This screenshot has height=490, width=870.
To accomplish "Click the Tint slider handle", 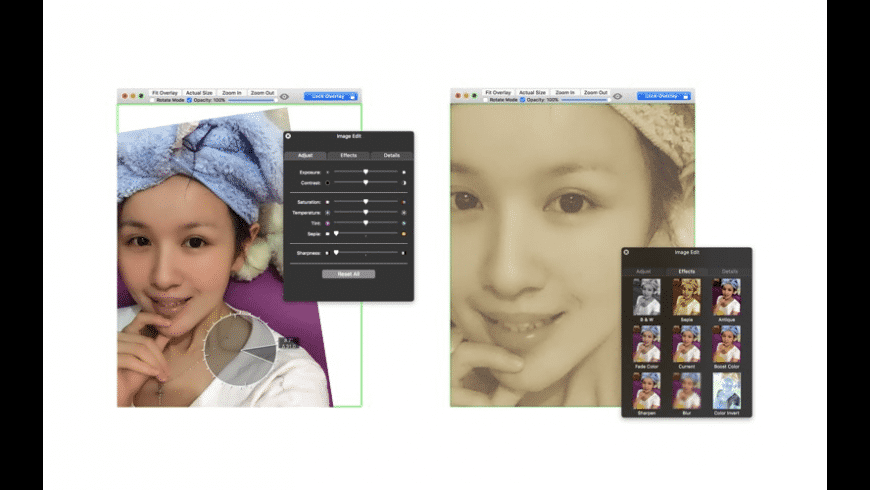I will coord(366,223).
